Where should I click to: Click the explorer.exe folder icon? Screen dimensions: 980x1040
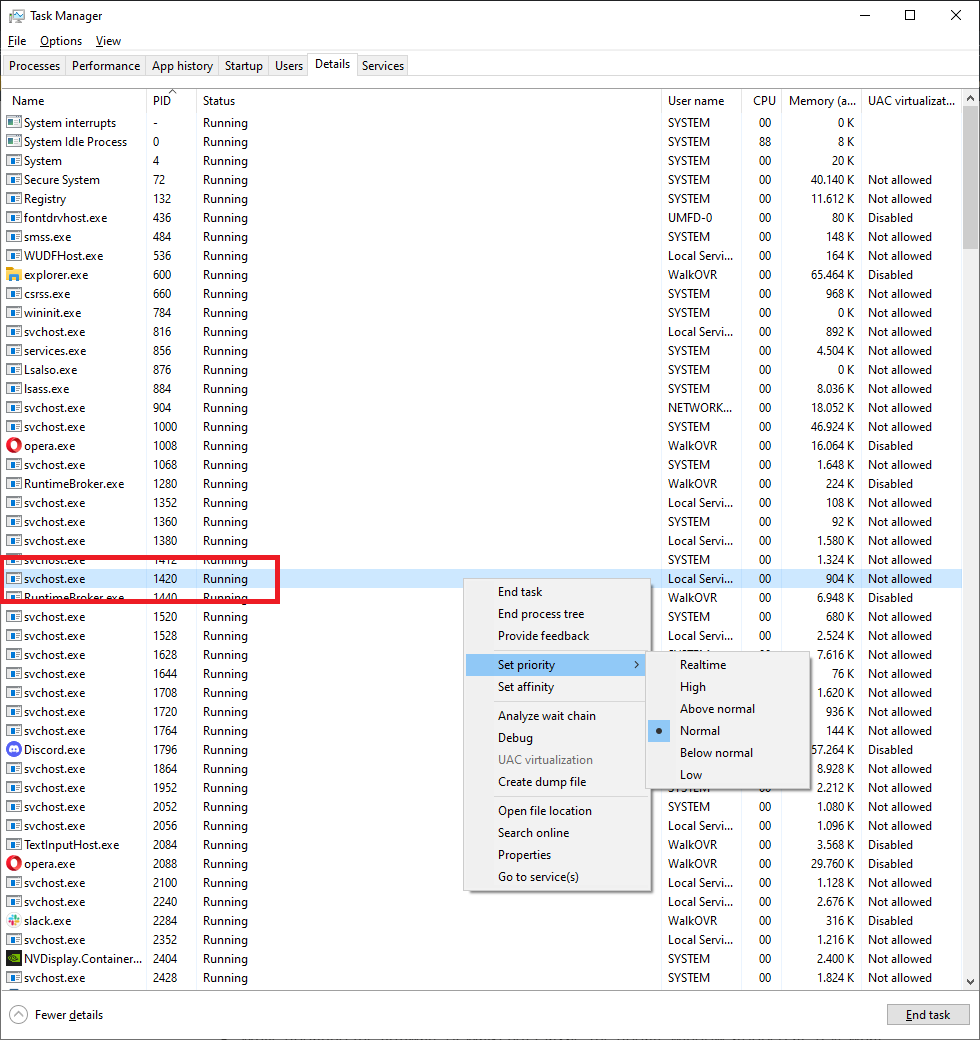14,275
